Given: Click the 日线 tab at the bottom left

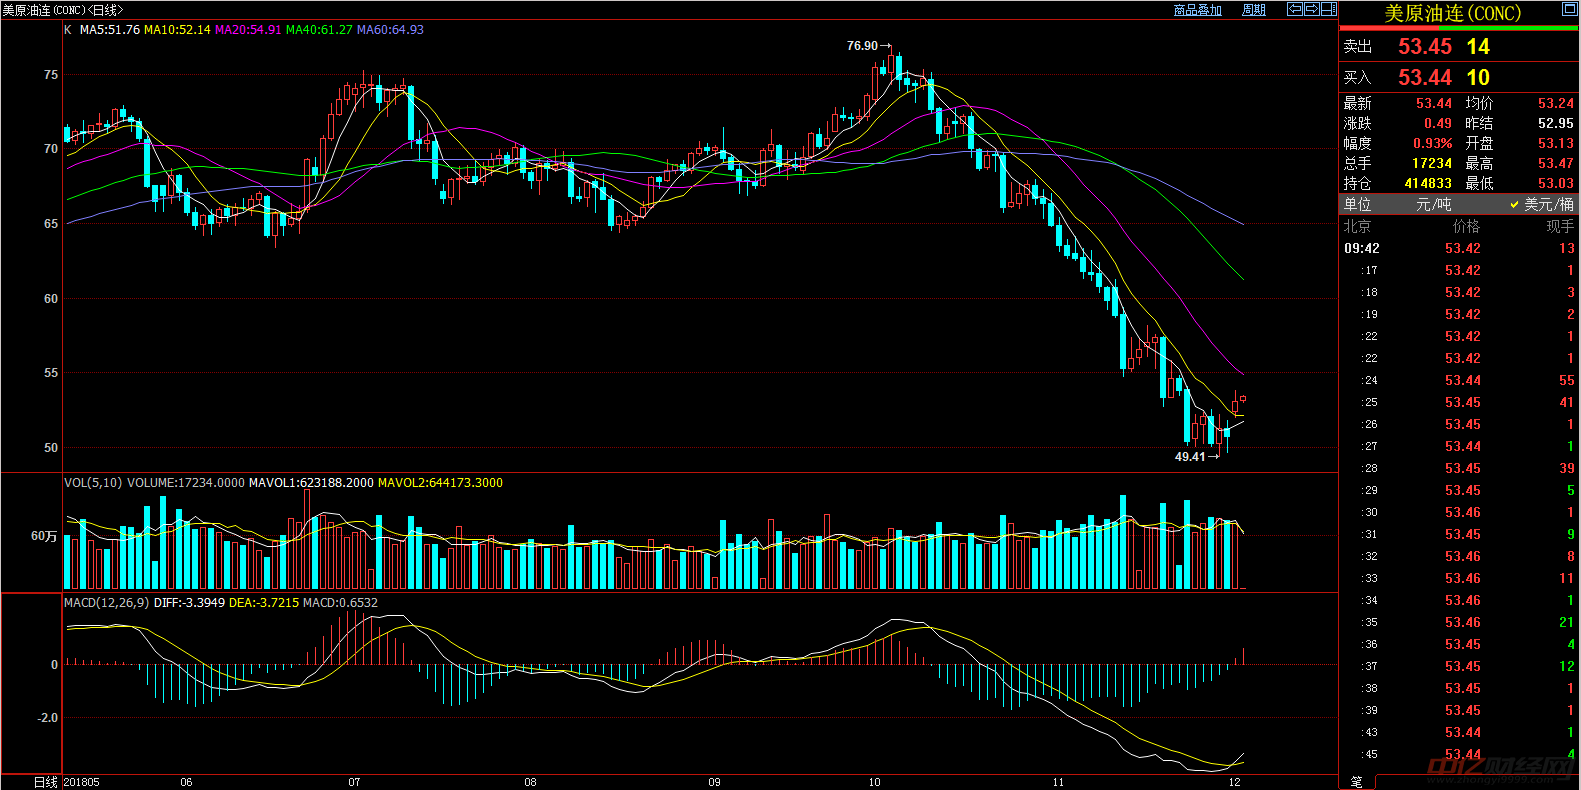Looking at the screenshot, I should pos(45,782).
